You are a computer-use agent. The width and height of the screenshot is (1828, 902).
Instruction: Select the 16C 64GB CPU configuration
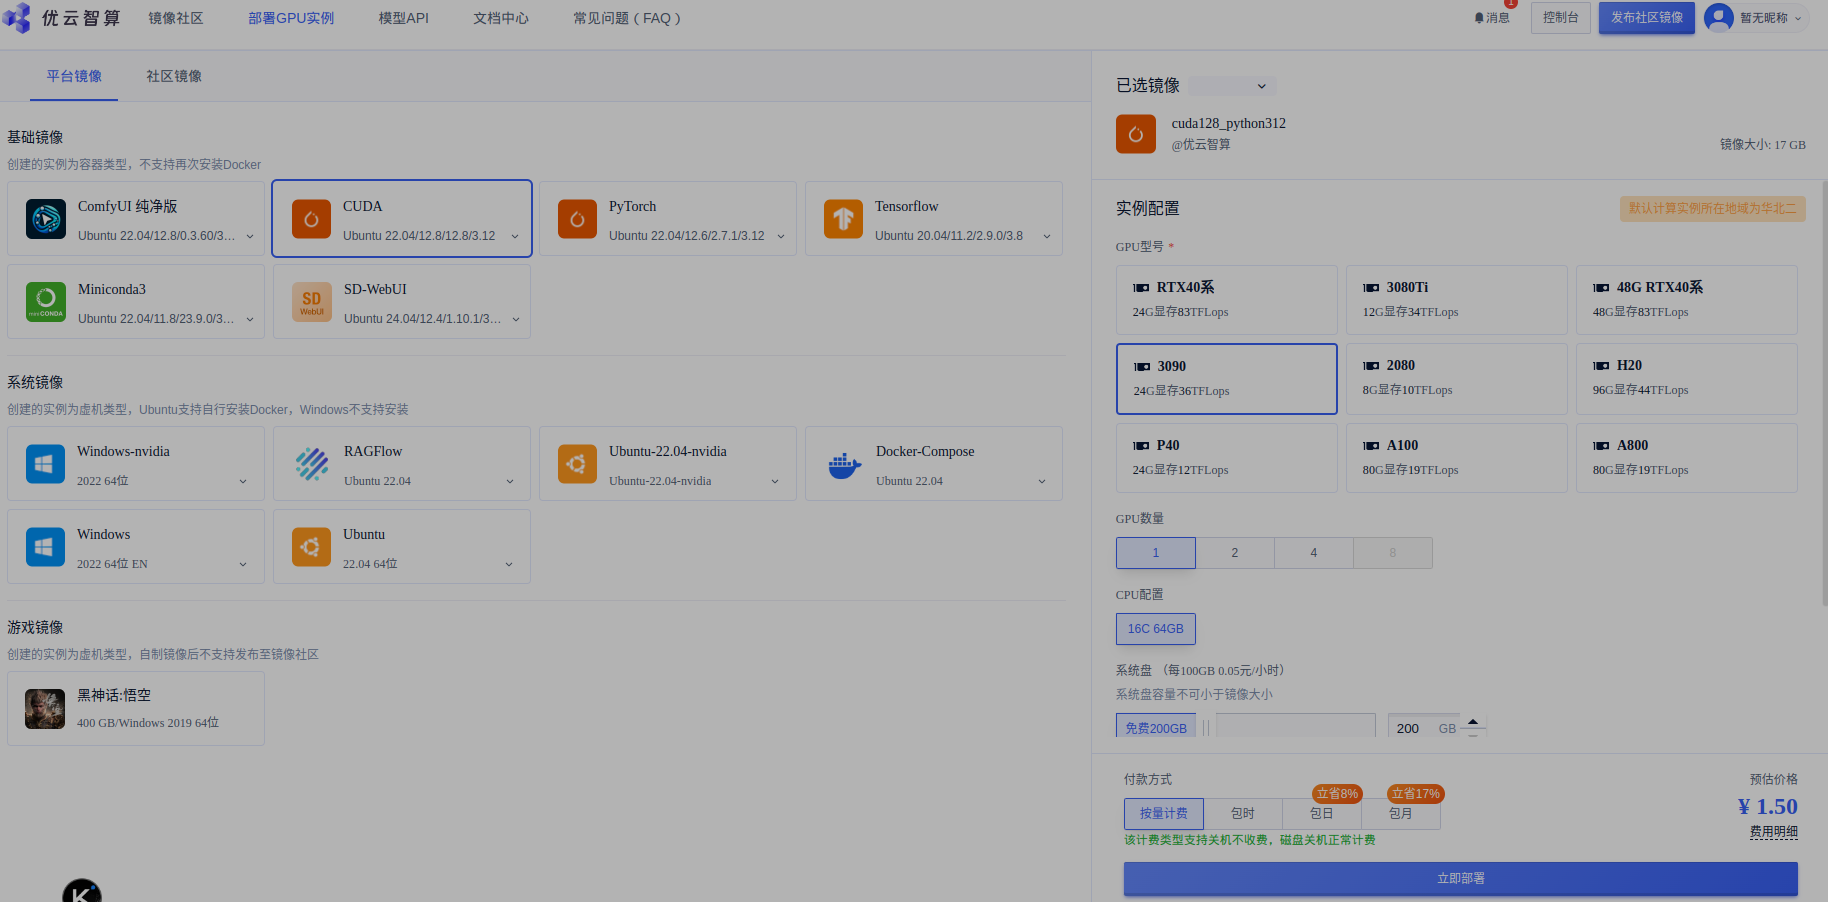tap(1155, 629)
